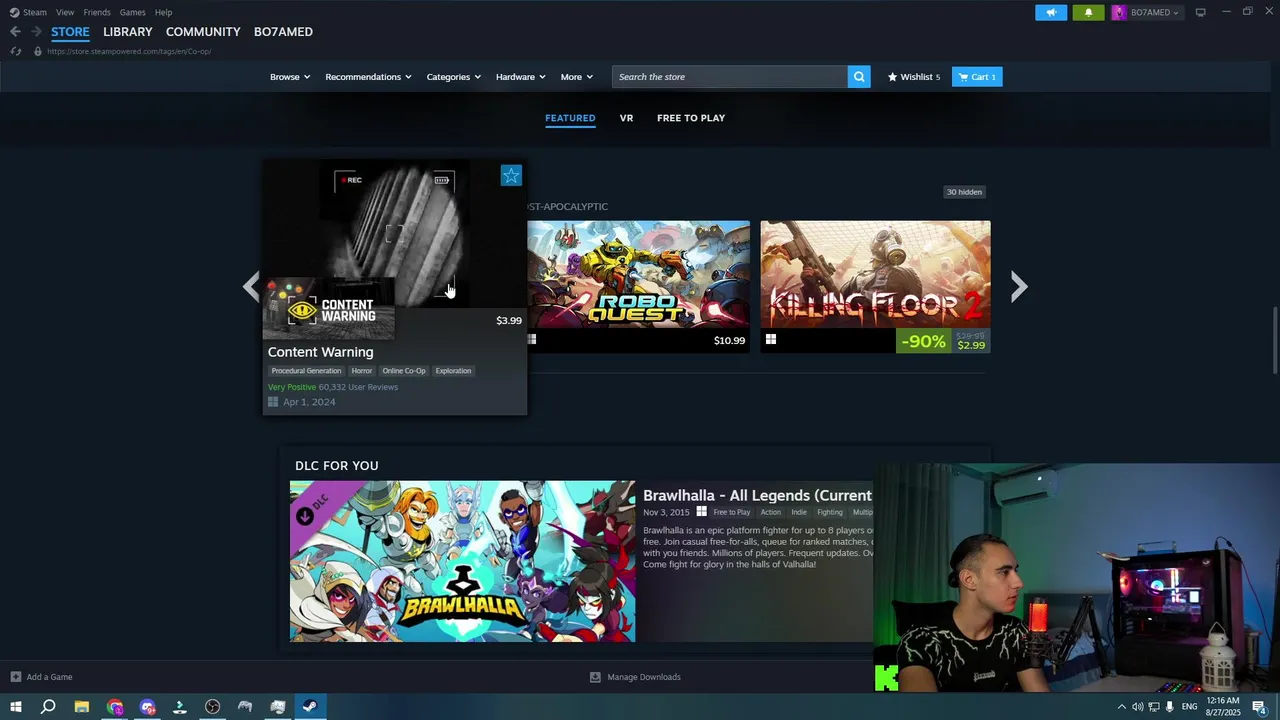Open the Steam announcements megaphone button
1280x720 pixels.
(1051, 12)
